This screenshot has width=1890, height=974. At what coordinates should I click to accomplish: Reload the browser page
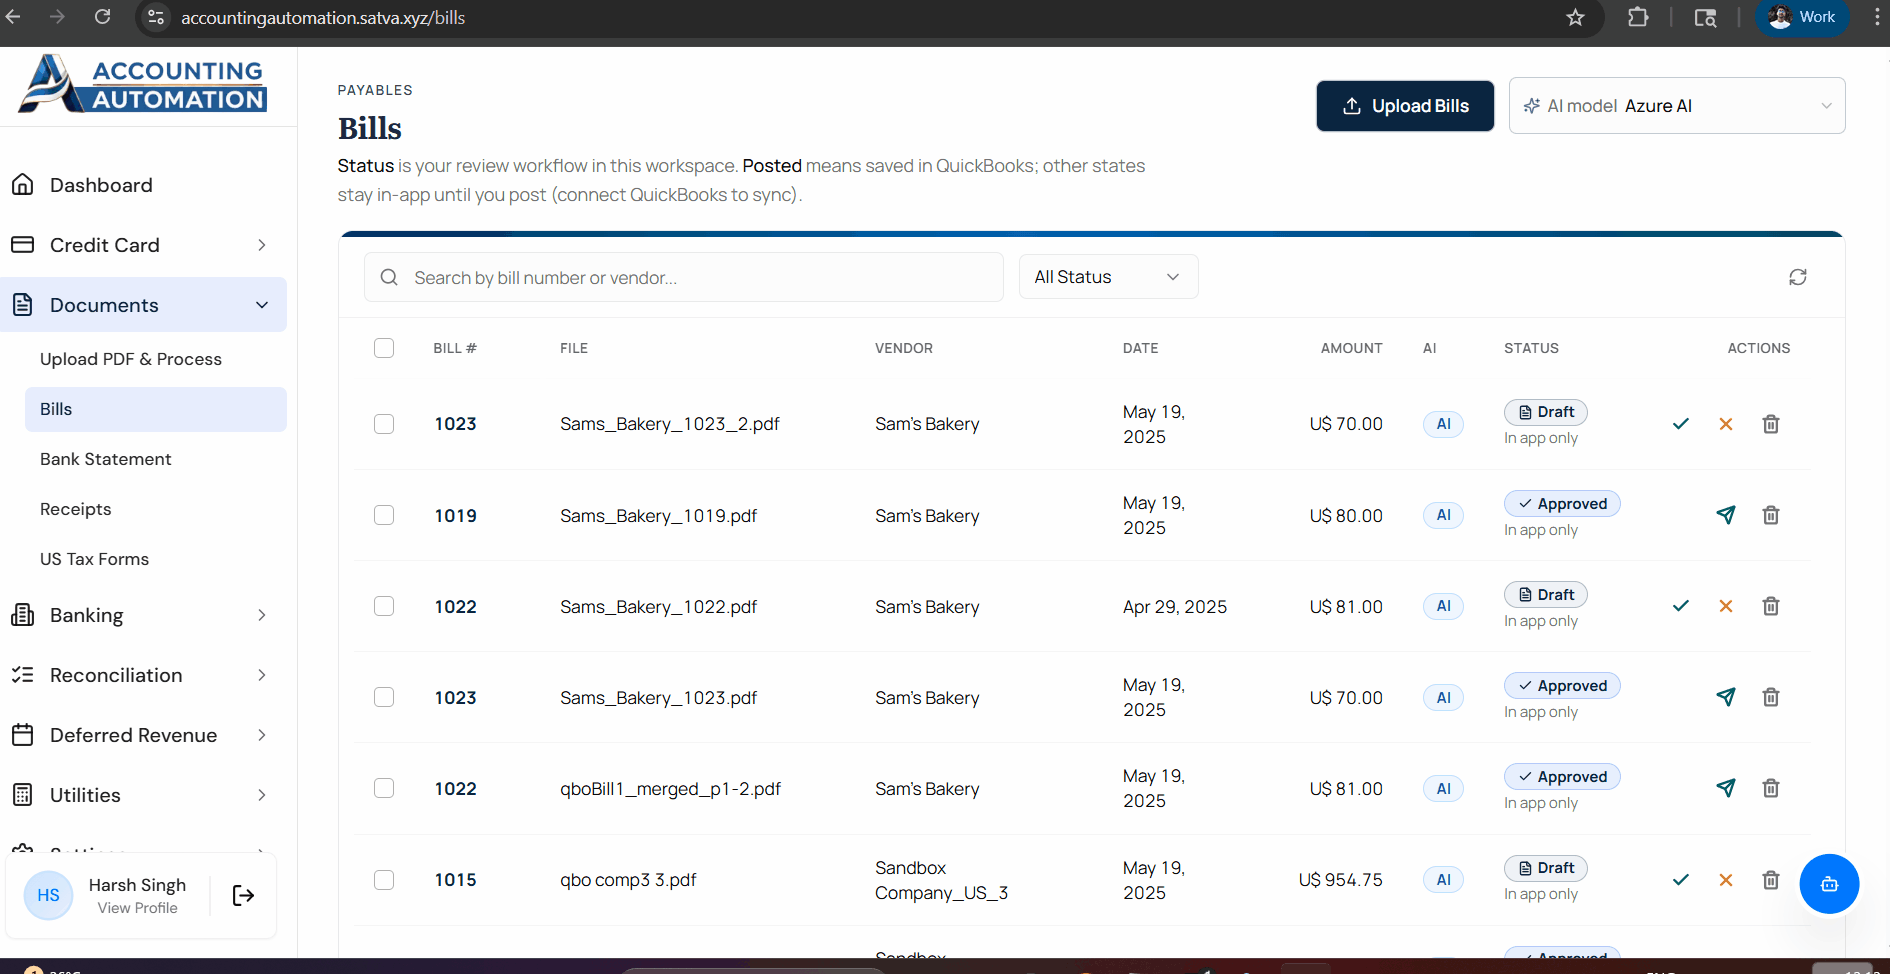(102, 17)
